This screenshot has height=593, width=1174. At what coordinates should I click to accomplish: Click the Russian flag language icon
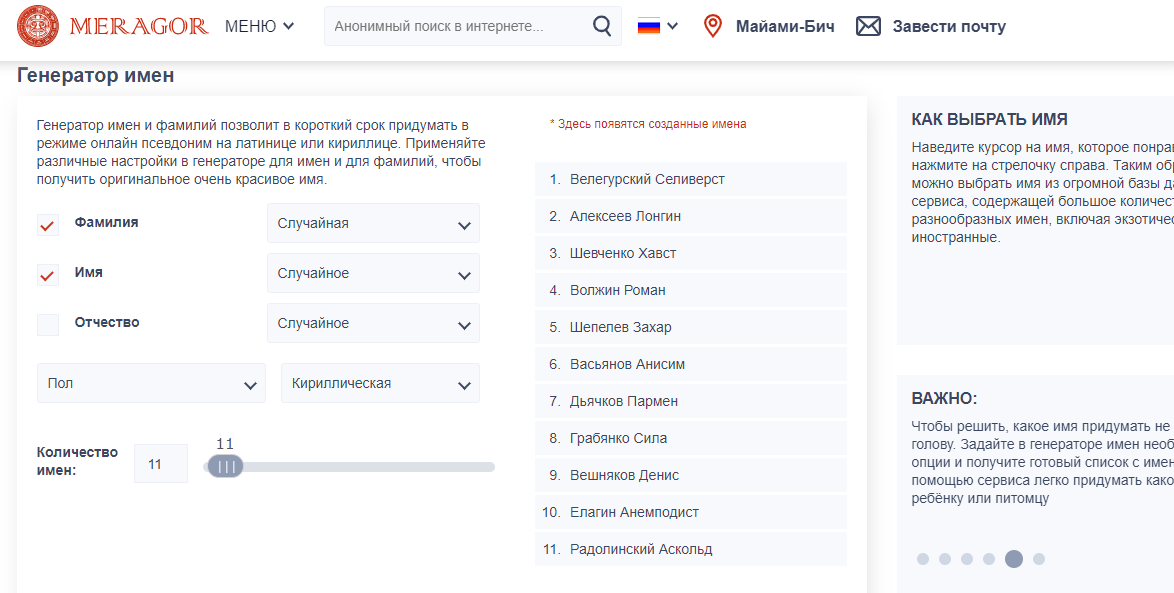pyautogui.click(x=649, y=26)
